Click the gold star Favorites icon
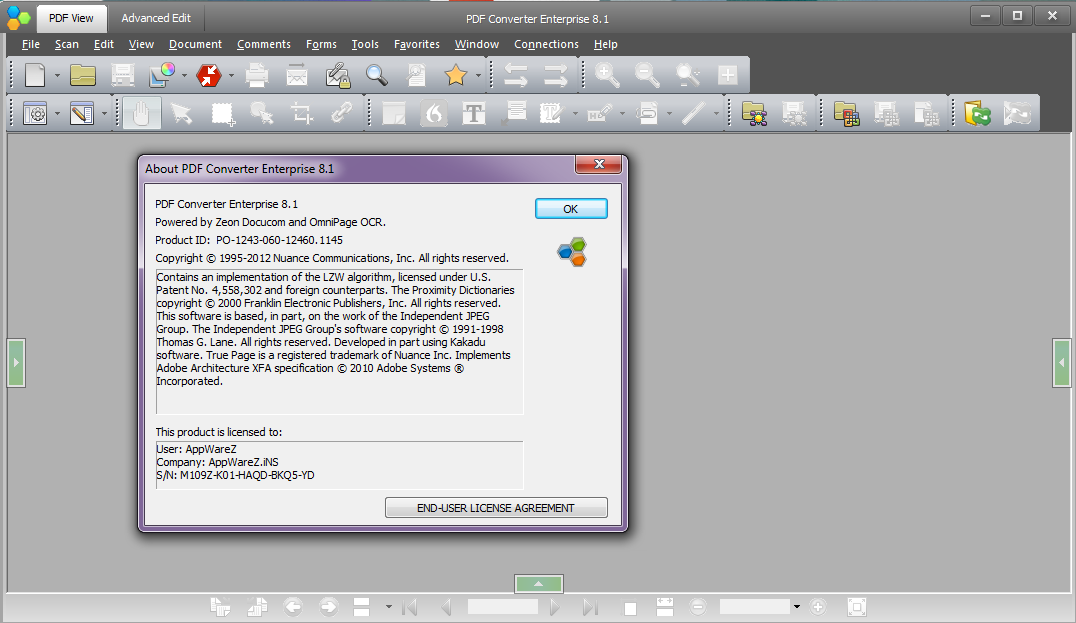Viewport: 1076px width, 623px height. click(456, 75)
